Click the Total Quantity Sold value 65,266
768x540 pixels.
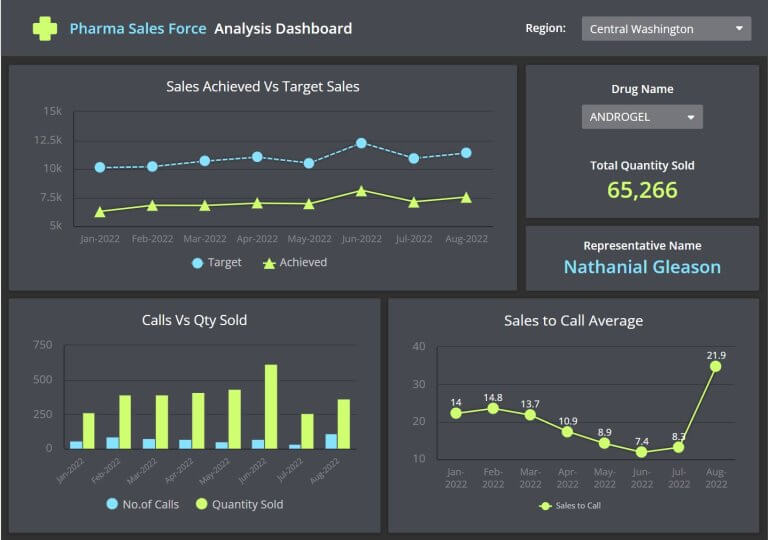coord(642,190)
